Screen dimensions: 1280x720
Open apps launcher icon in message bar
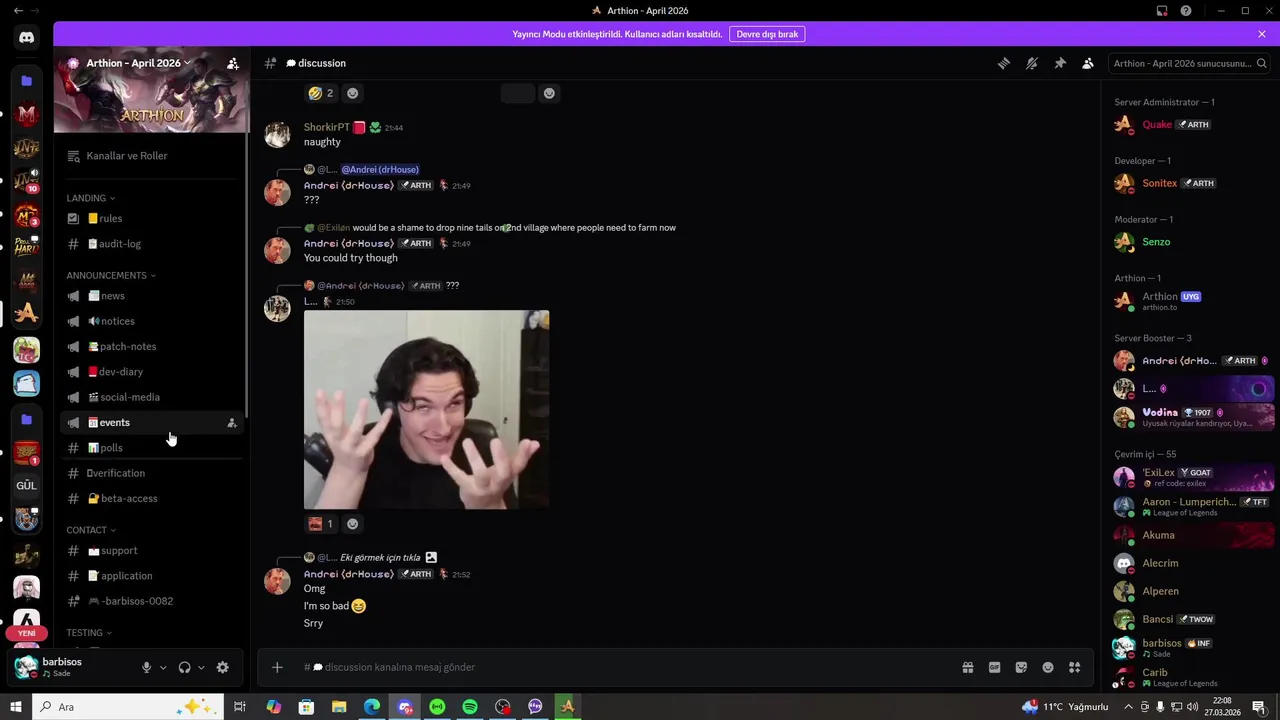(x=1075, y=667)
